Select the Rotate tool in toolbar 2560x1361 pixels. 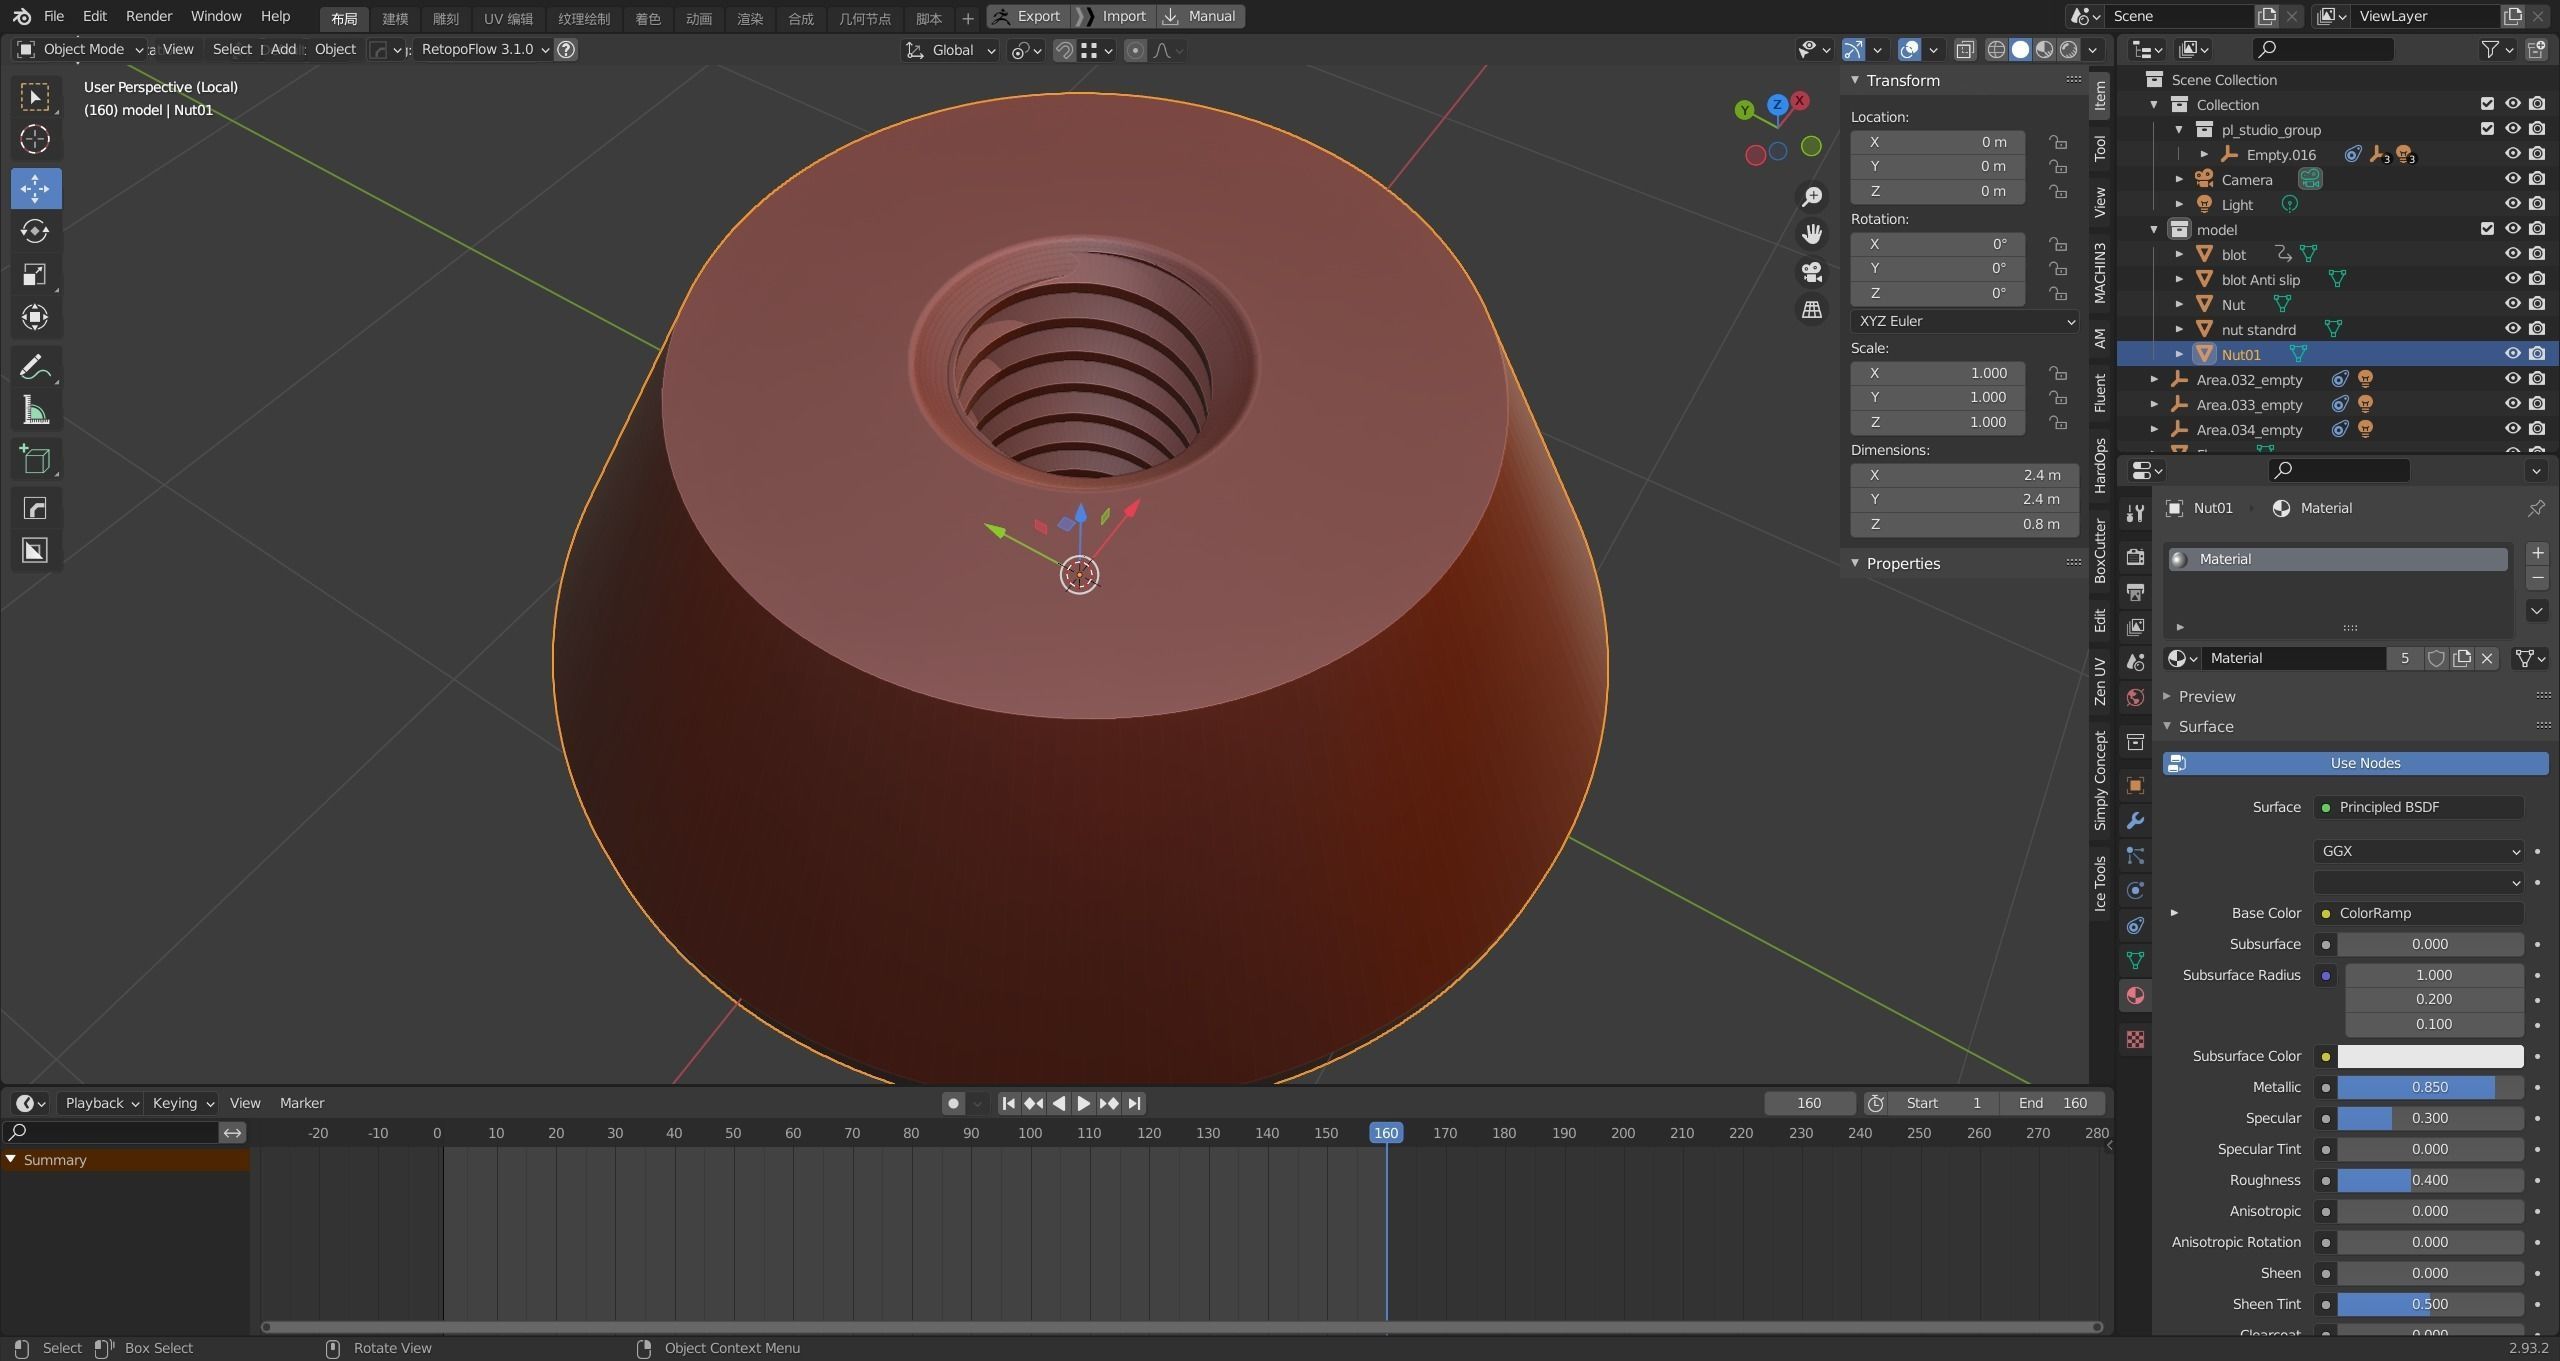[35, 232]
